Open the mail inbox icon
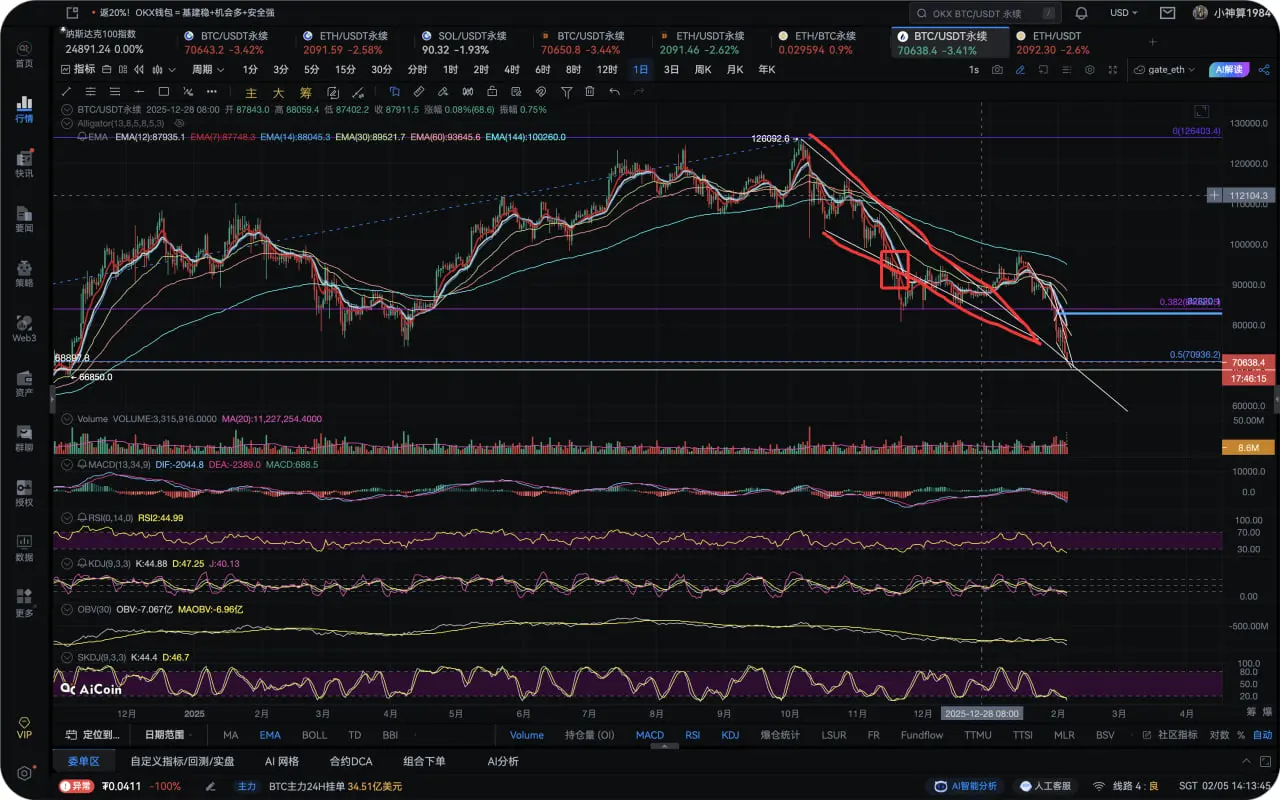Screen dimensions: 1280x800 [1167, 13]
